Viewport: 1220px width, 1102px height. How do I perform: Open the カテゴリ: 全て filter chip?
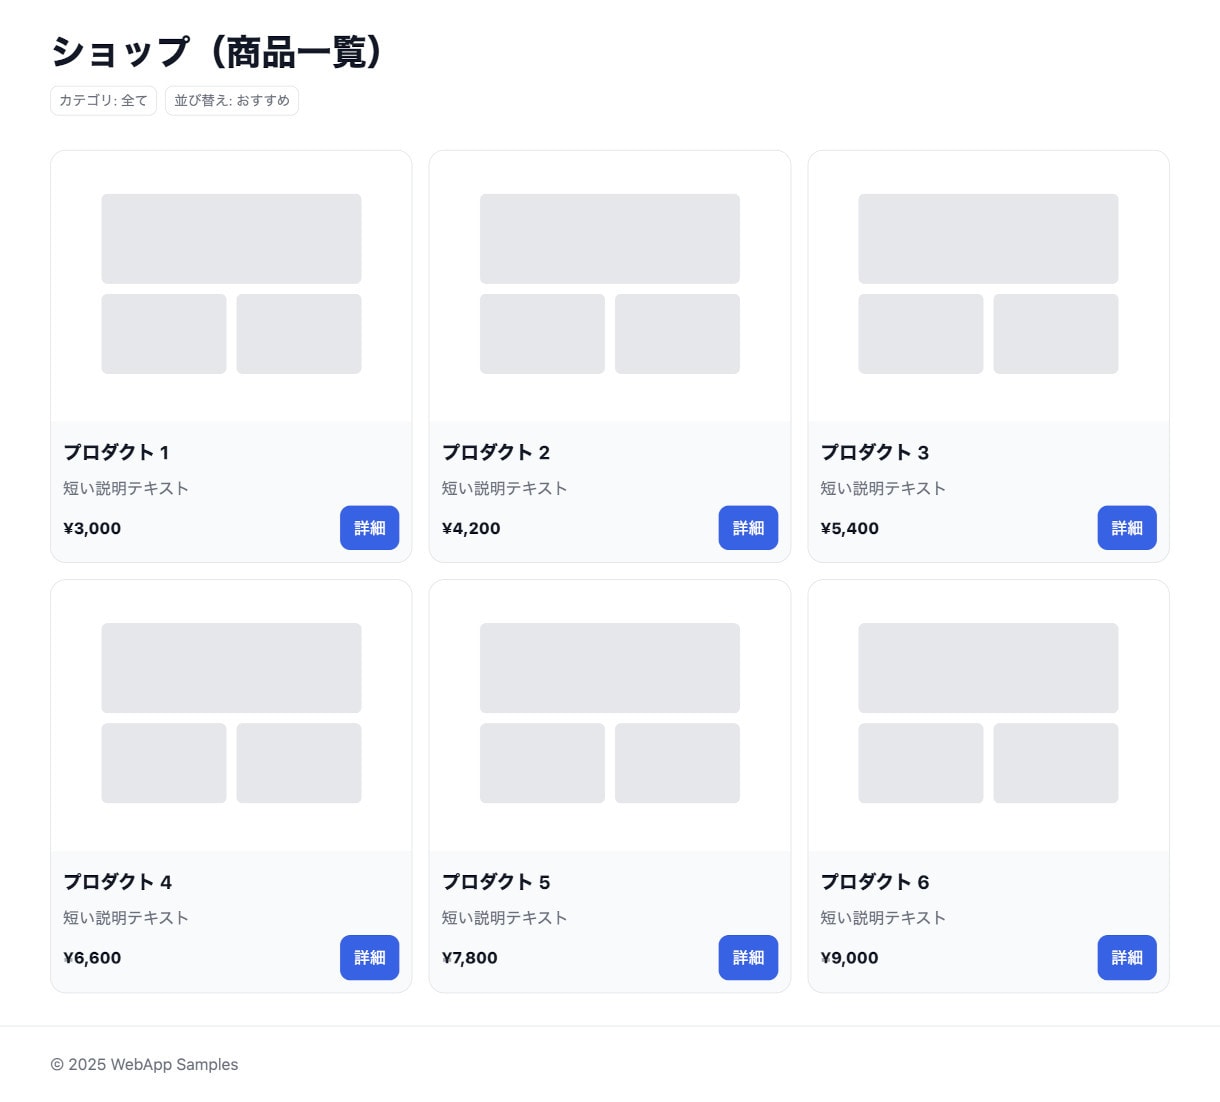104,100
